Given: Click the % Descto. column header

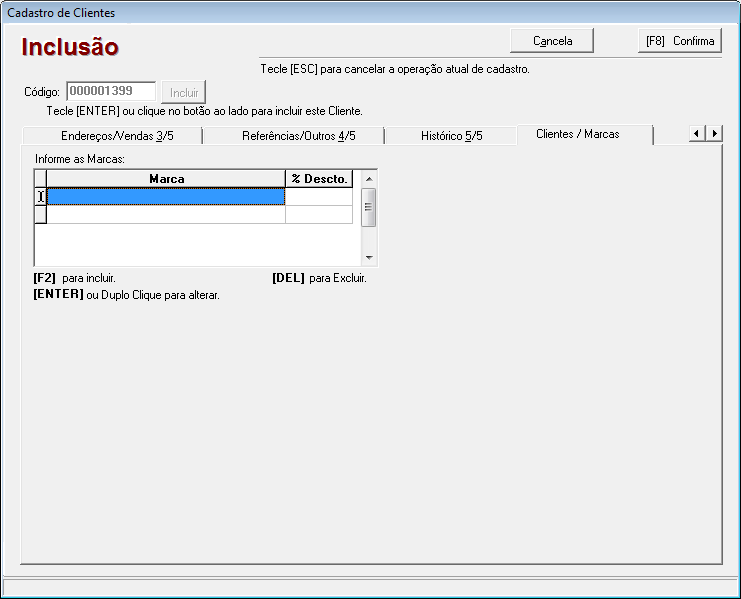Looking at the screenshot, I should (x=319, y=178).
